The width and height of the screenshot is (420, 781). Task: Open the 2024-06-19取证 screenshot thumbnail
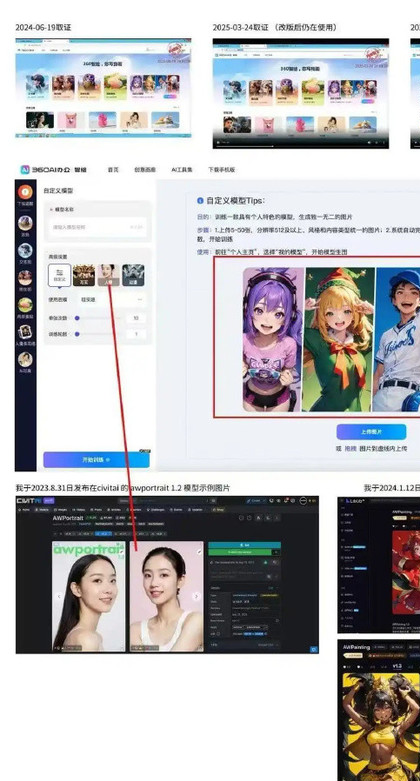click(x=103, y=88)
